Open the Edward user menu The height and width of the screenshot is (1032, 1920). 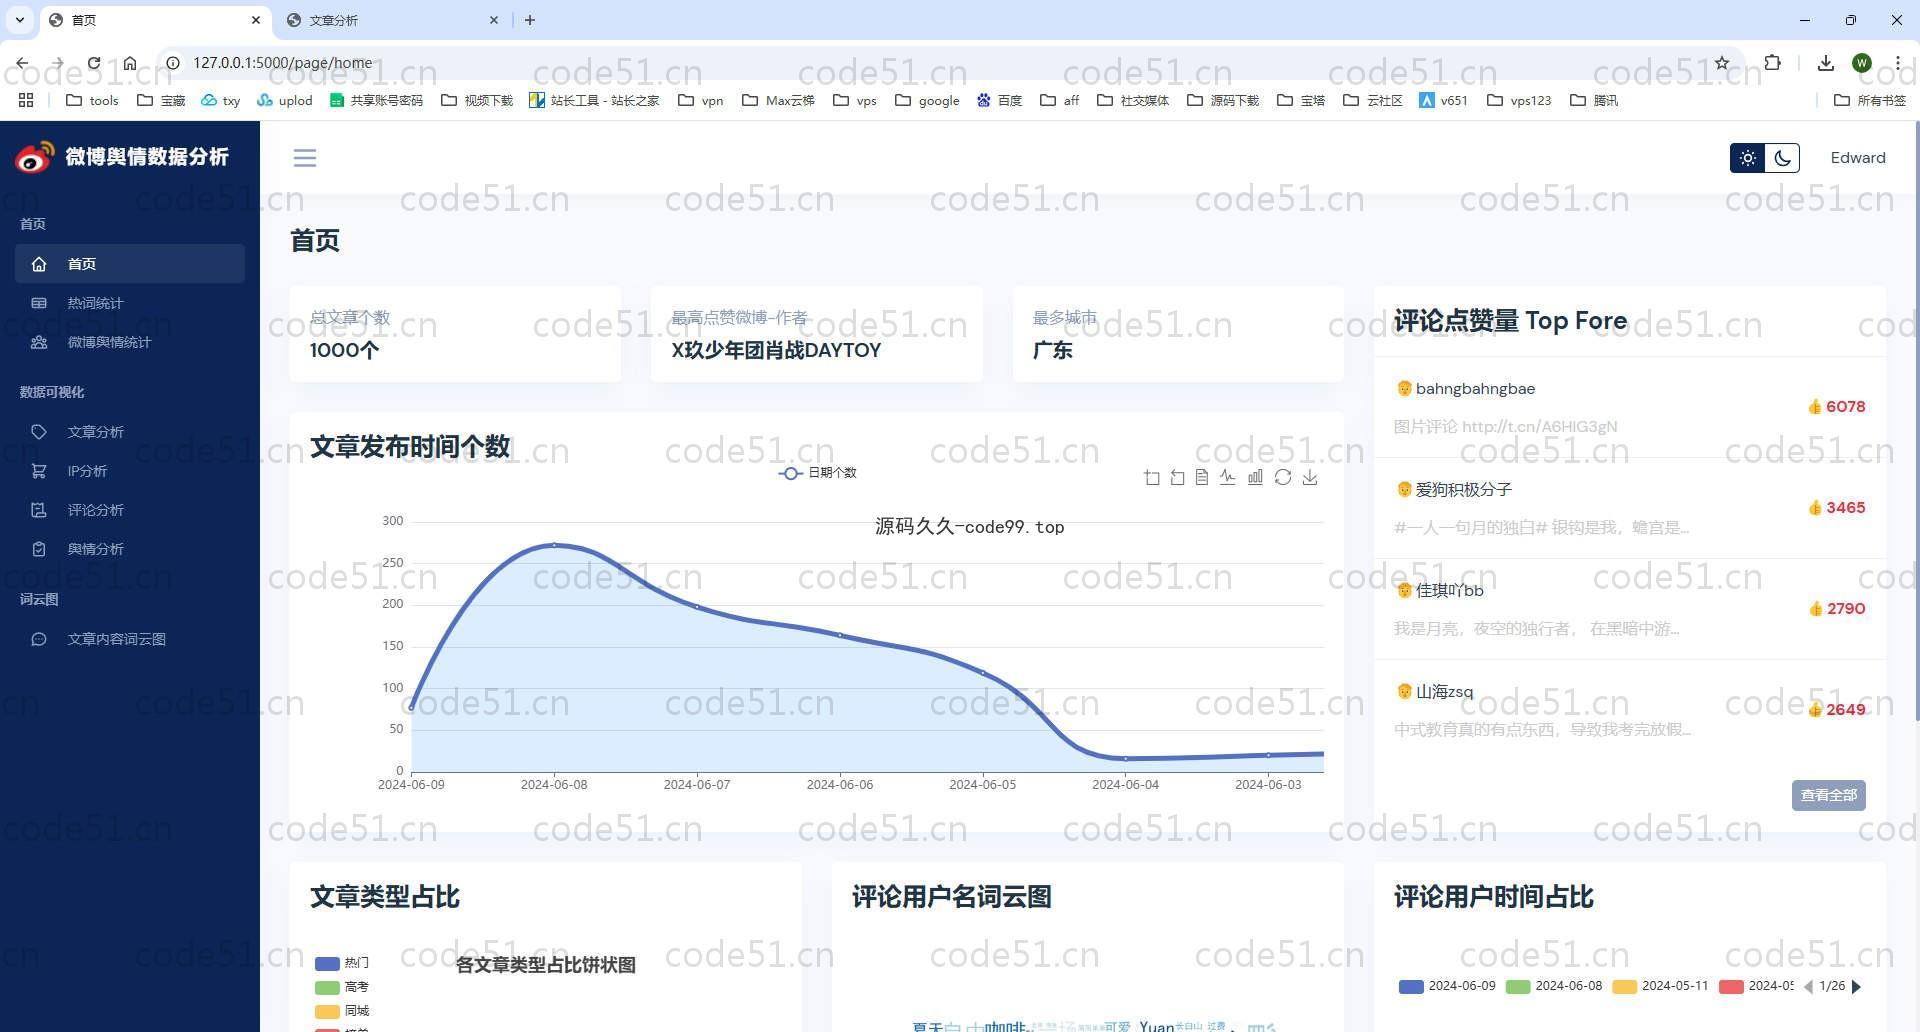tap(1858, 158)
